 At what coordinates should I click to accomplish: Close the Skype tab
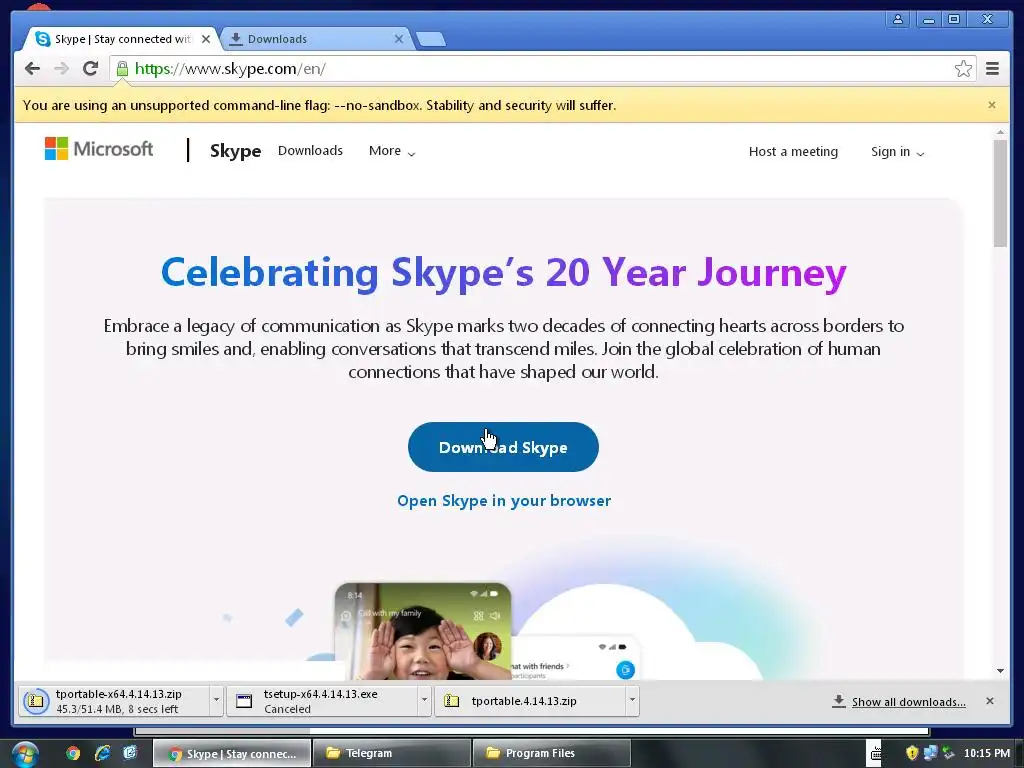coord(206,39)
